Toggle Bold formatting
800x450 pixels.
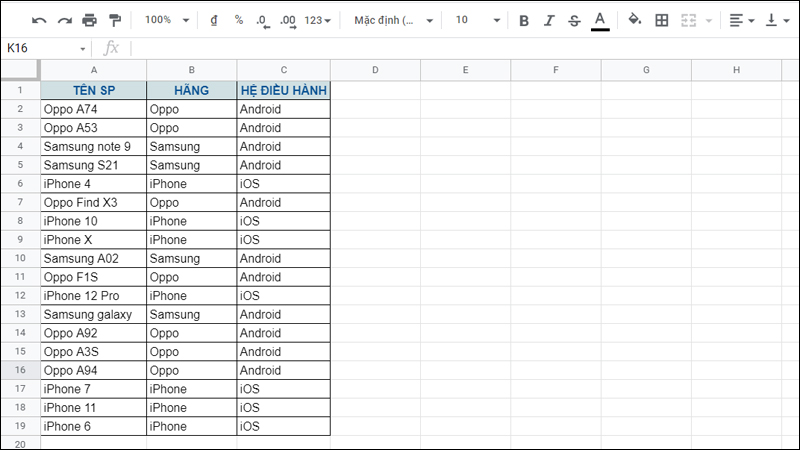pyautogui.click(x=524, y=20)
